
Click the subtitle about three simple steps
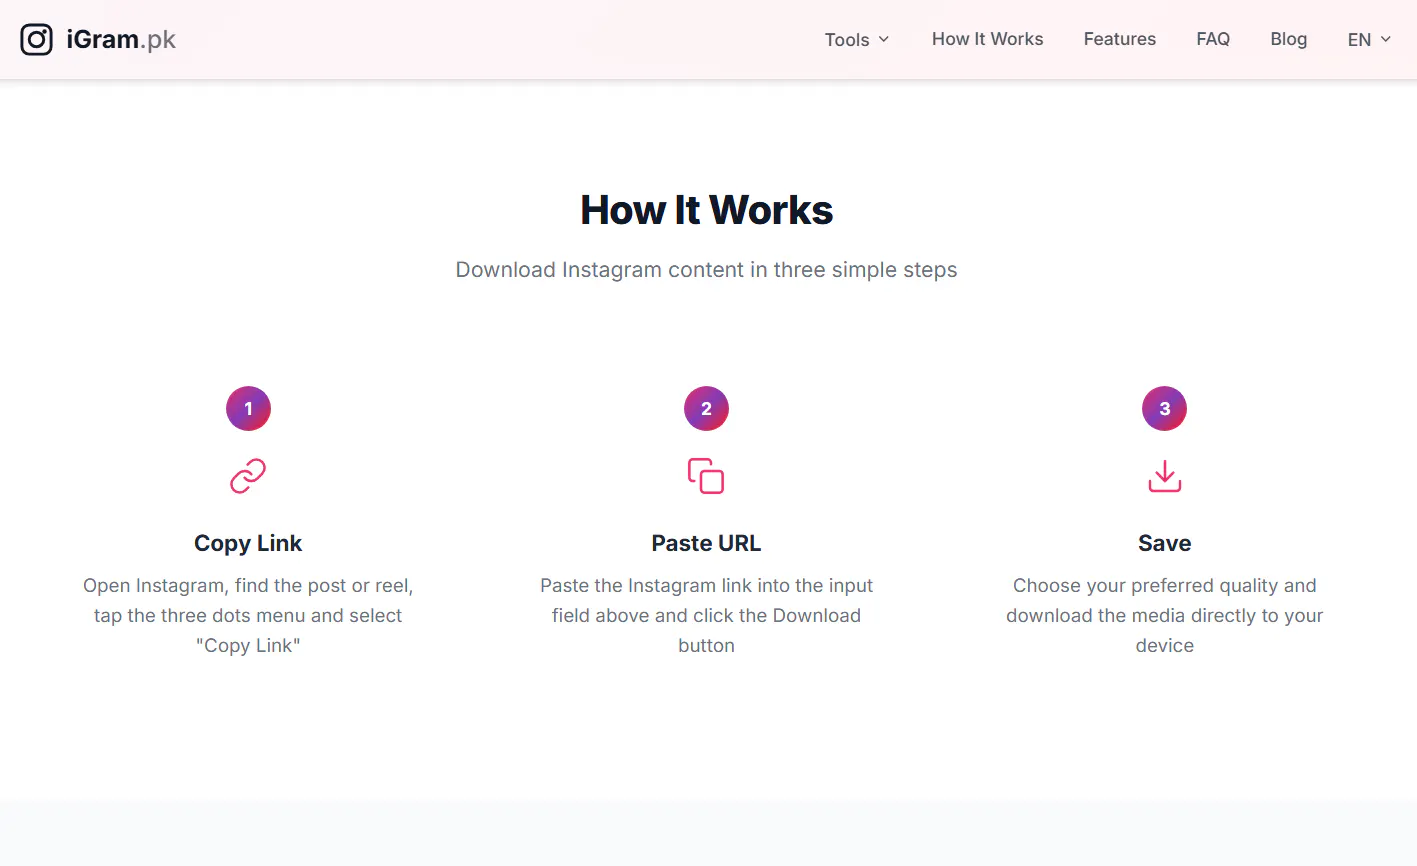pos(707,270)
